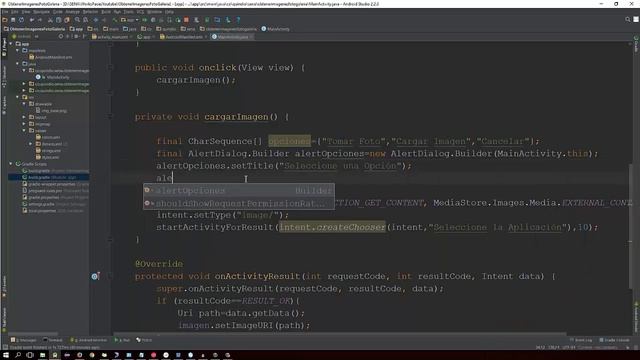This screenshot has width=640, height=360.
Task: Collapse the Gradle Scripts node
Action: click(11, 164)
